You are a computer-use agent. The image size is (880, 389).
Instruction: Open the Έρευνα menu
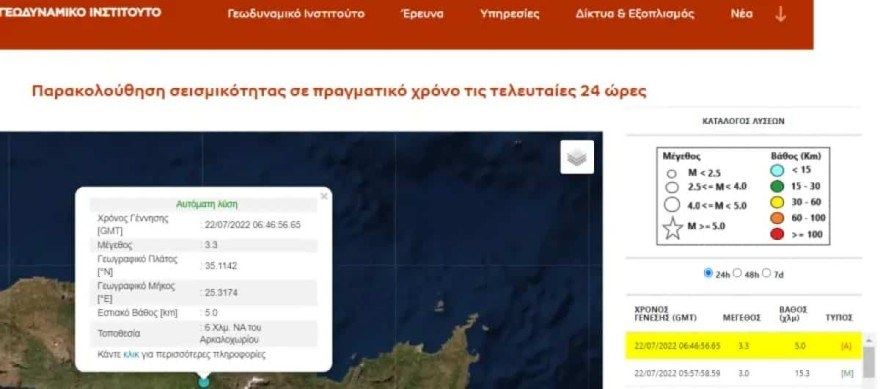(x=422, y=14)
